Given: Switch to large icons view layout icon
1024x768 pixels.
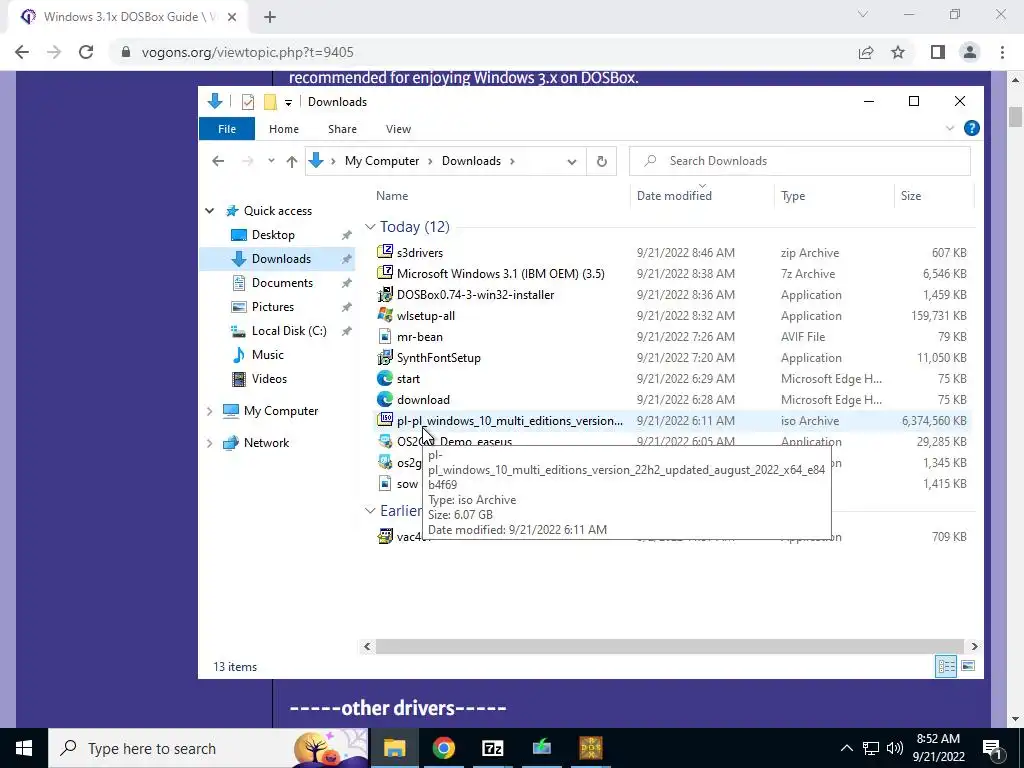Looking at the screenshot, I should coord(968,666).
